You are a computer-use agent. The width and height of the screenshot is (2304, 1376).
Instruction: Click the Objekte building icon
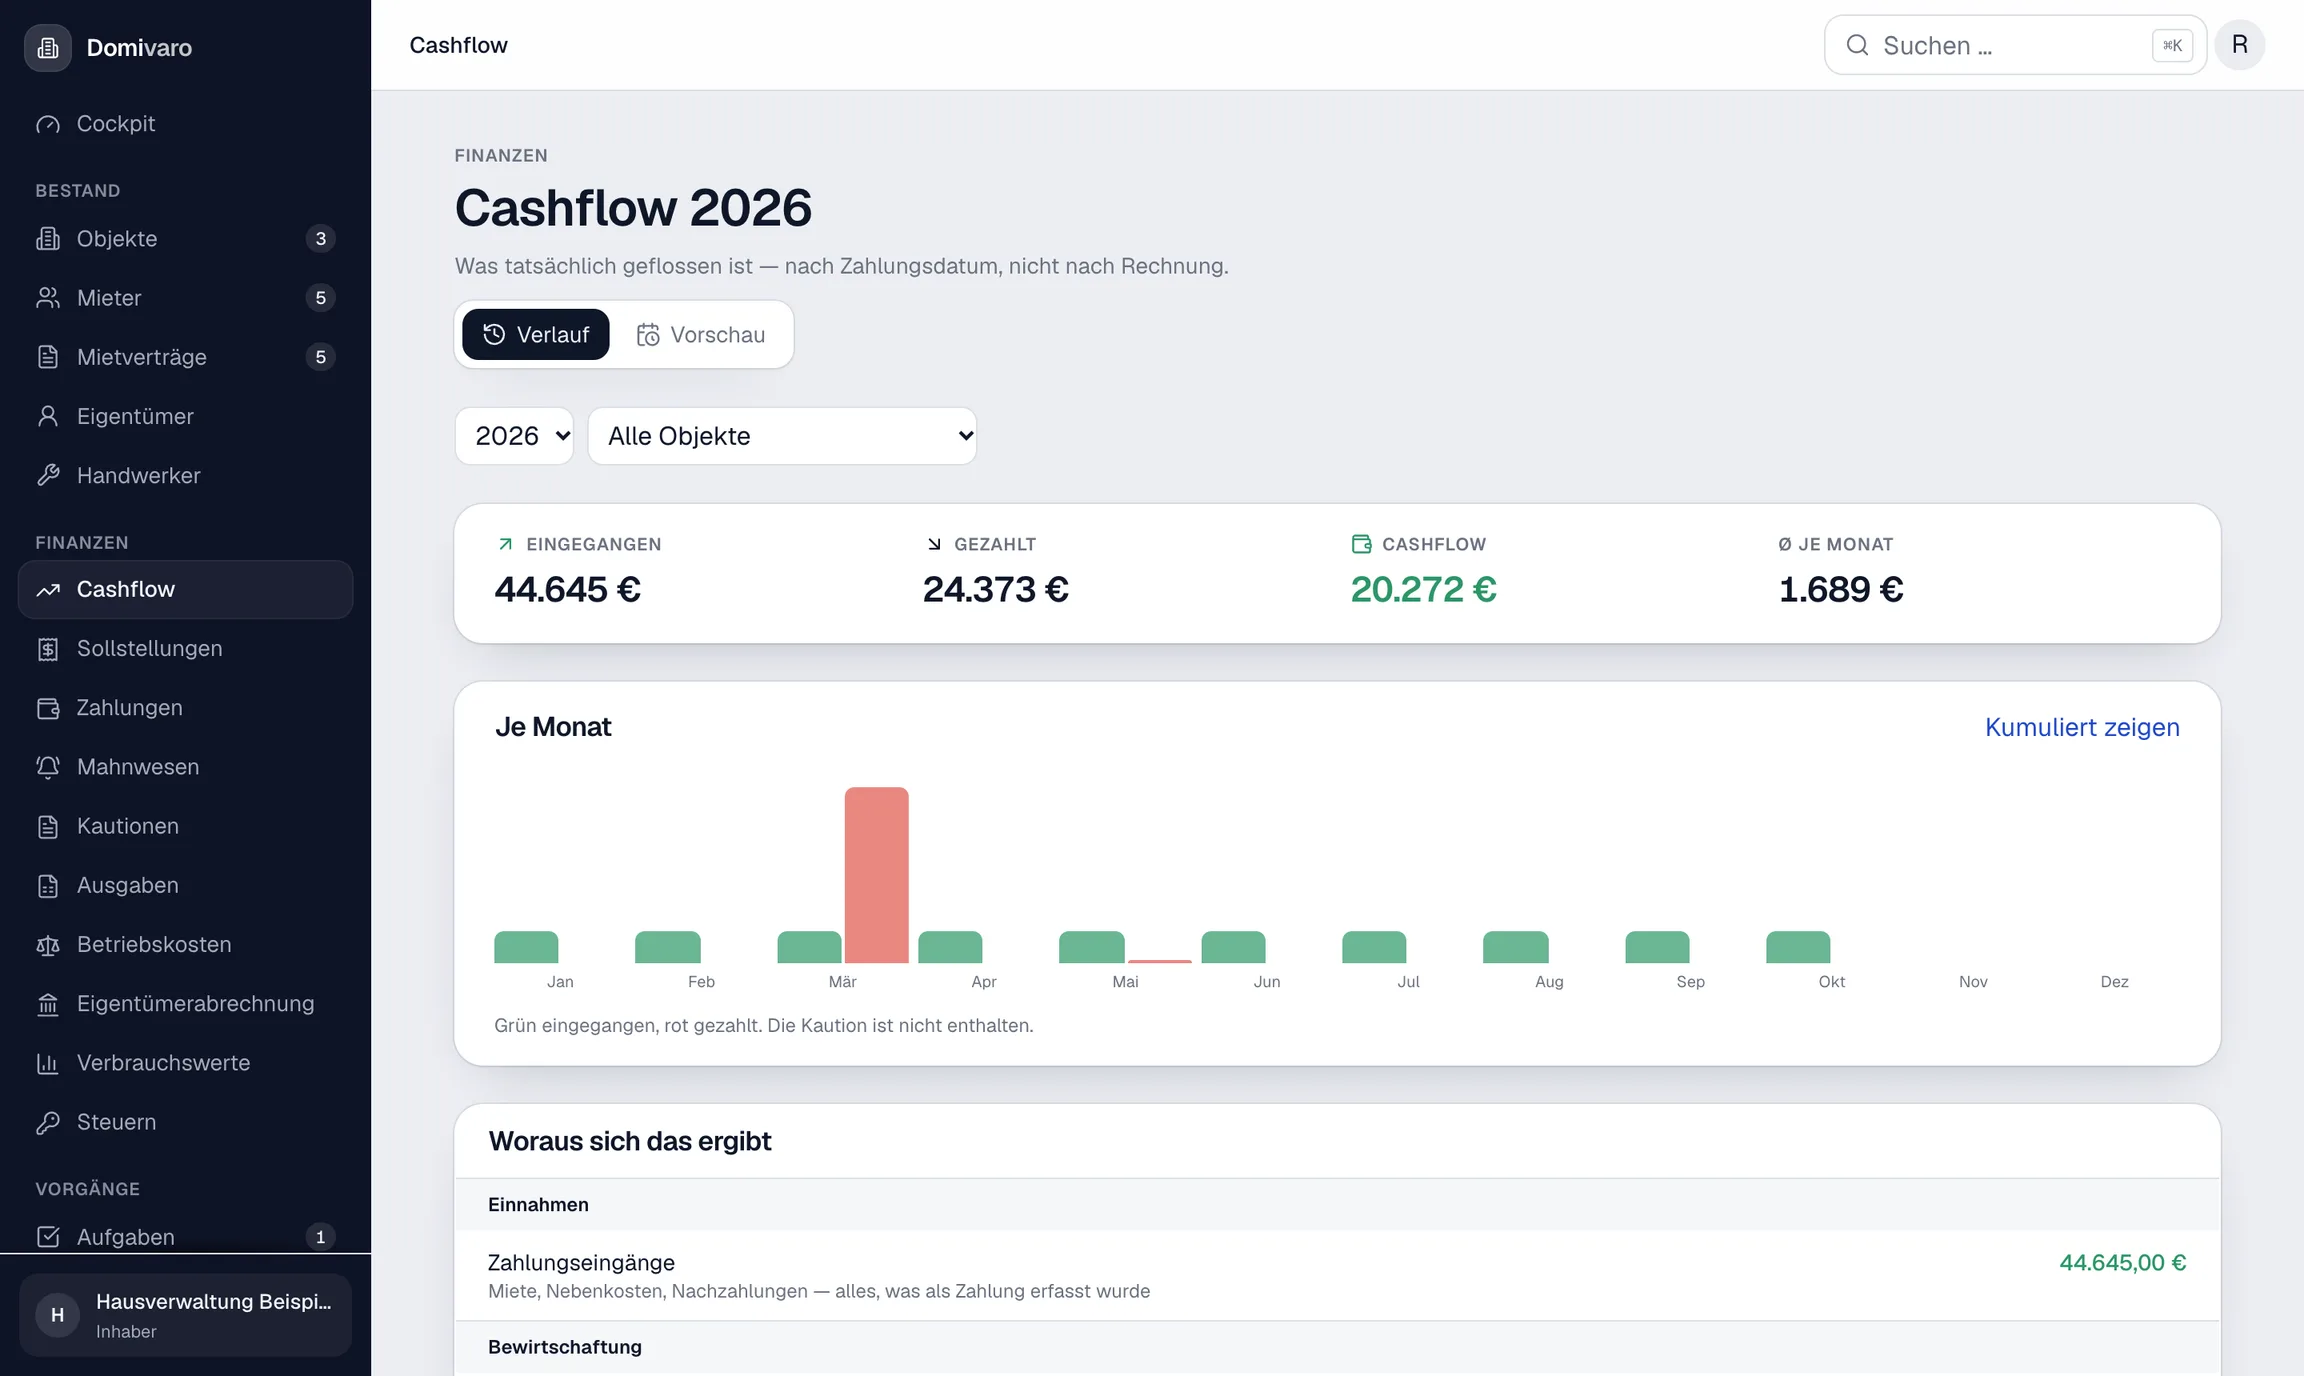[x=48, y=239]
